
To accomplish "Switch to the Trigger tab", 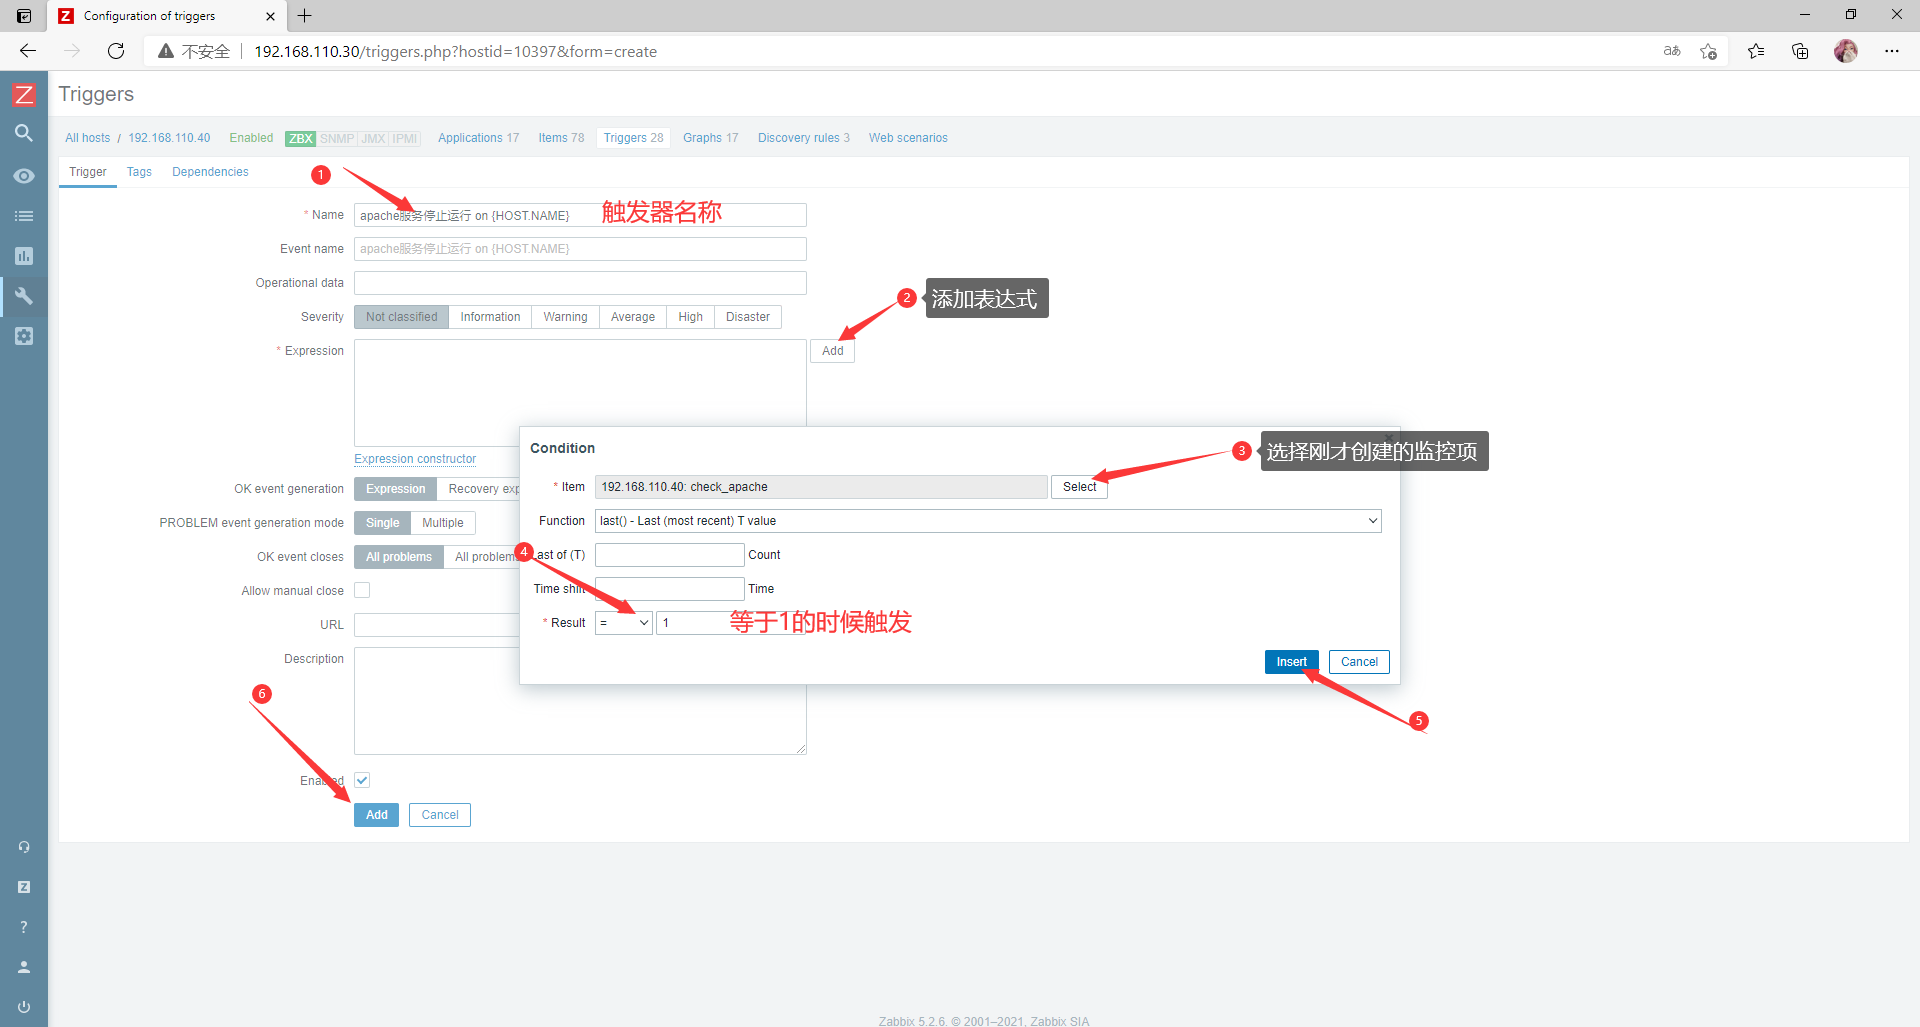I will coord(88,172).
